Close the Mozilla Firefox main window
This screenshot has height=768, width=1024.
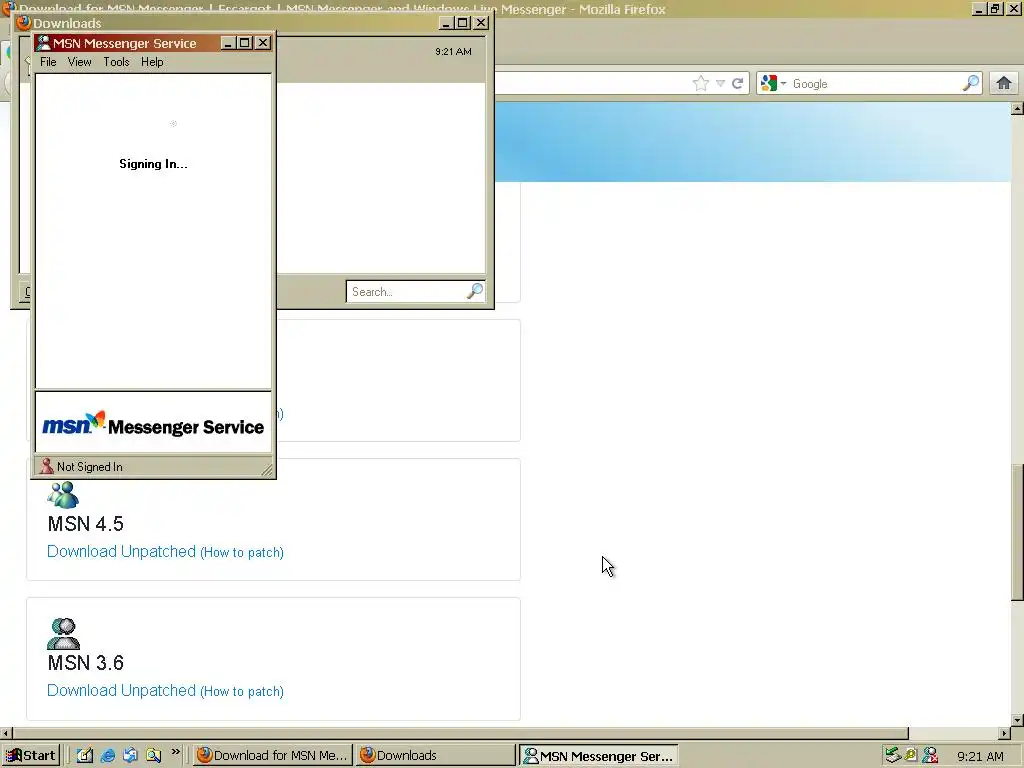tap(1013, 8)
